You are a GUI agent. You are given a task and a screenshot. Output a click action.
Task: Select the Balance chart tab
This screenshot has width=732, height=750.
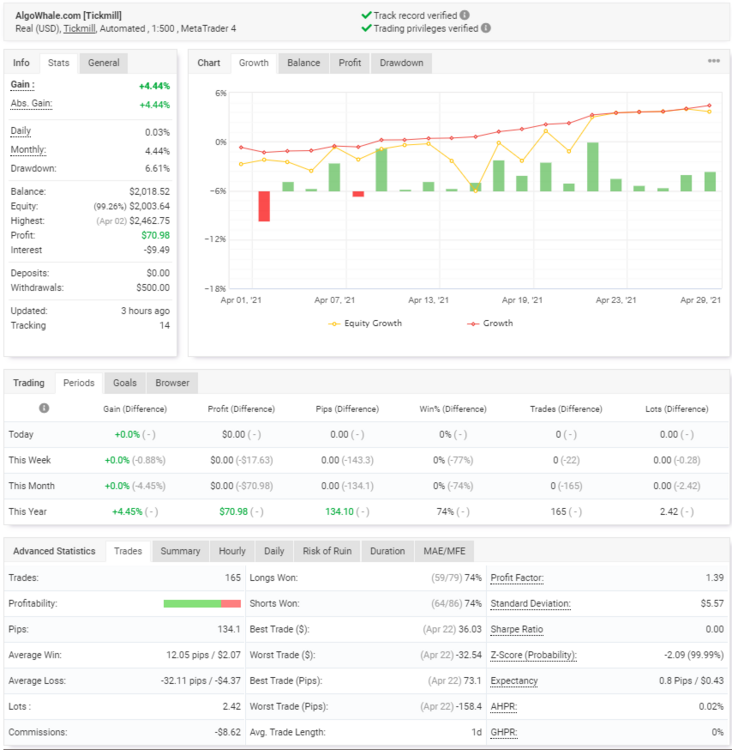pyautogui.click(x=303, y=63)
